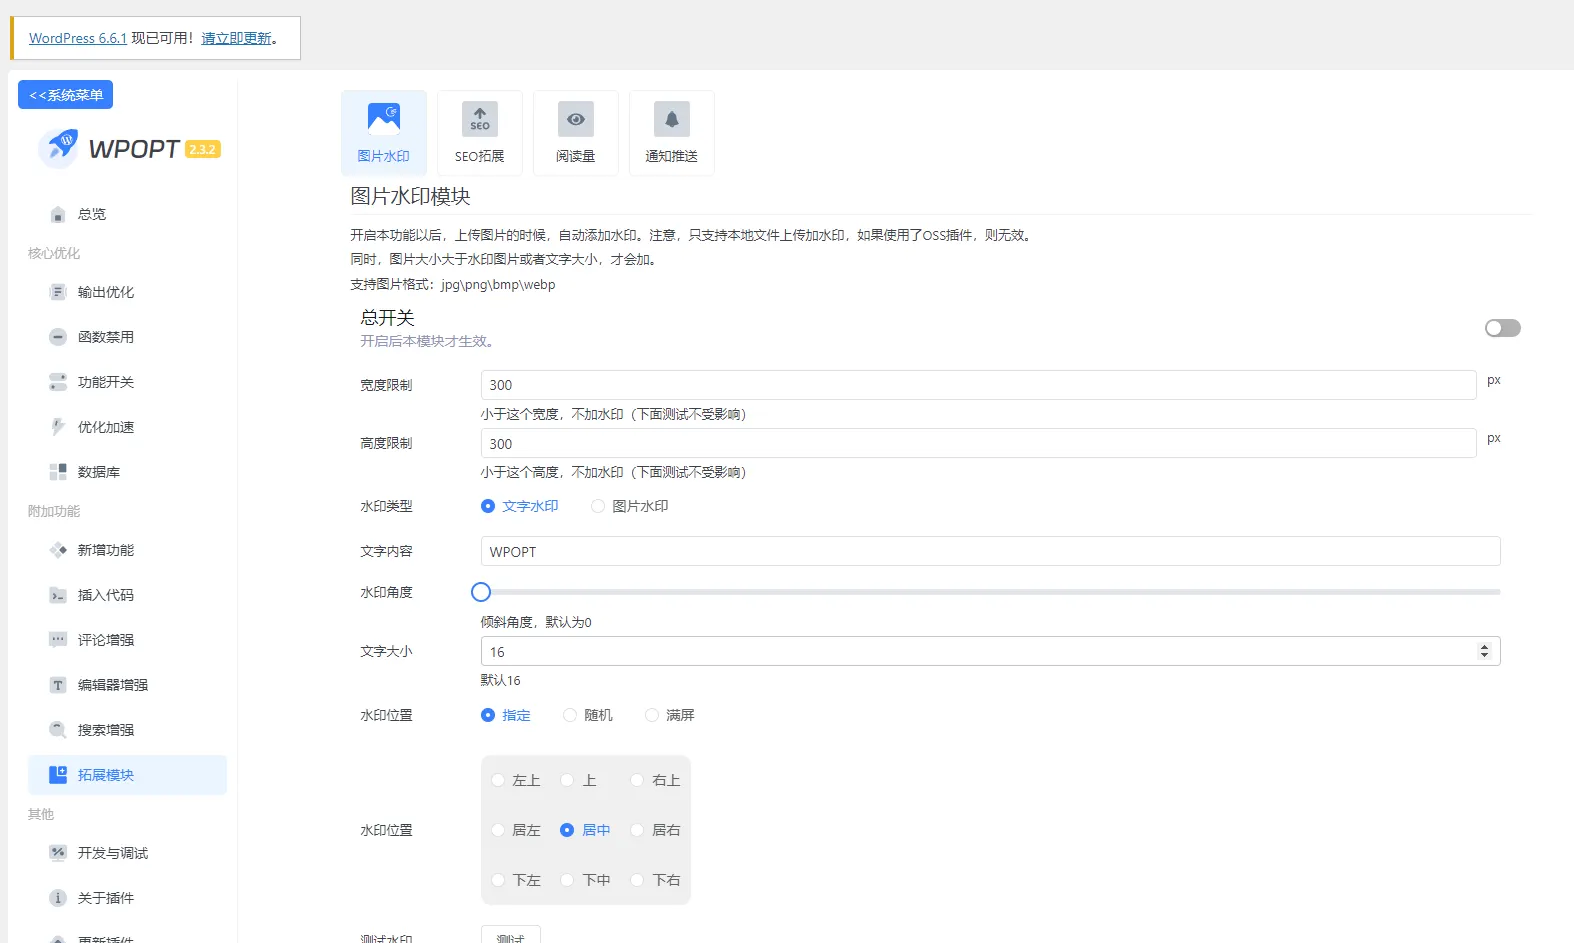Click the 高度限制 input field

(x=978, y=443)
